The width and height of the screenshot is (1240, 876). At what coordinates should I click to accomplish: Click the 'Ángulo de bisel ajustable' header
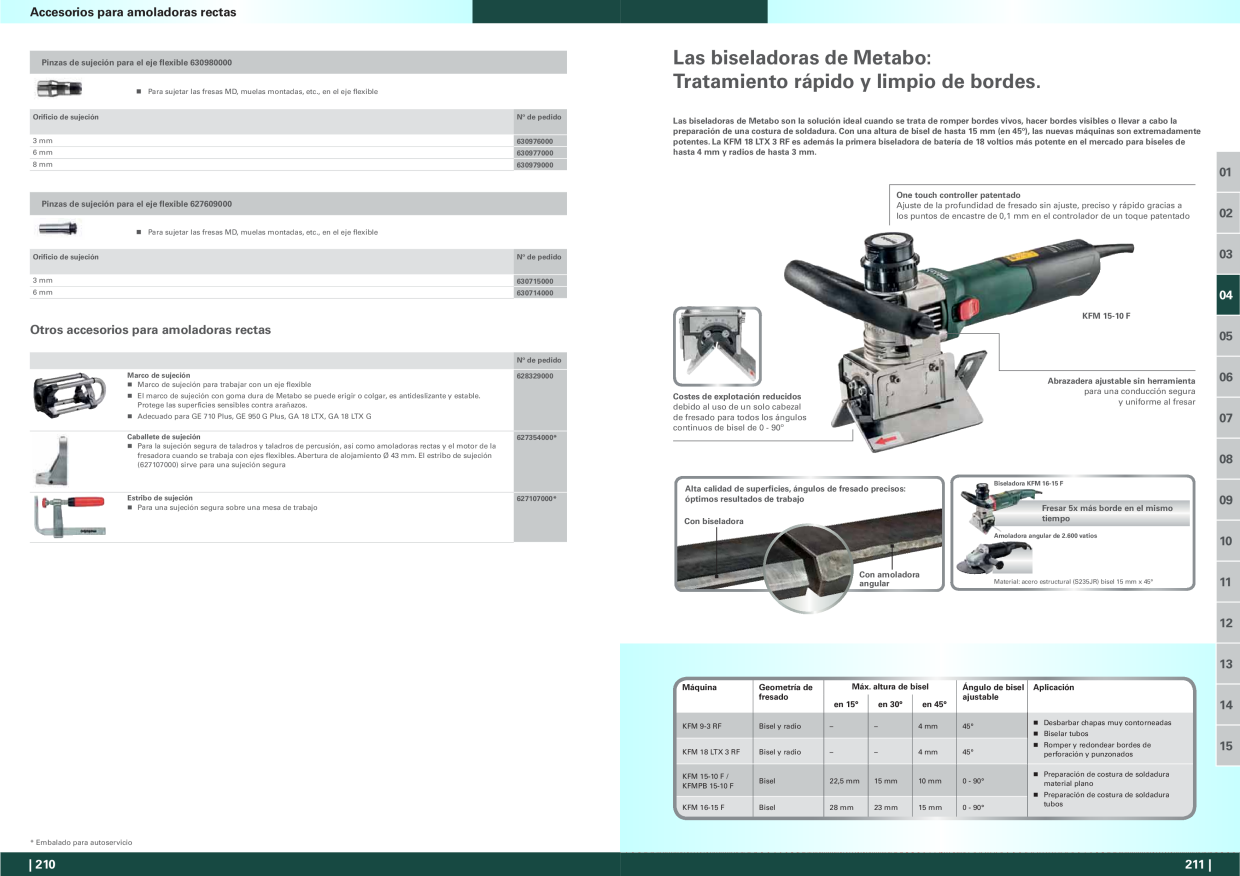coord(993,692)
